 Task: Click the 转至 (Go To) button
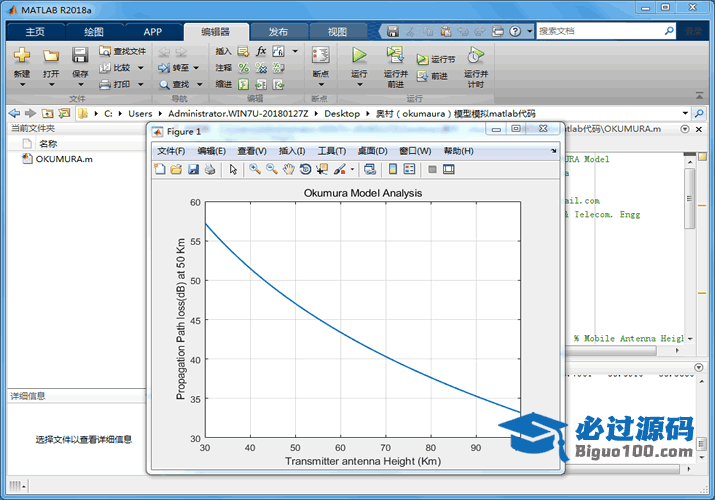pos(174,68)
